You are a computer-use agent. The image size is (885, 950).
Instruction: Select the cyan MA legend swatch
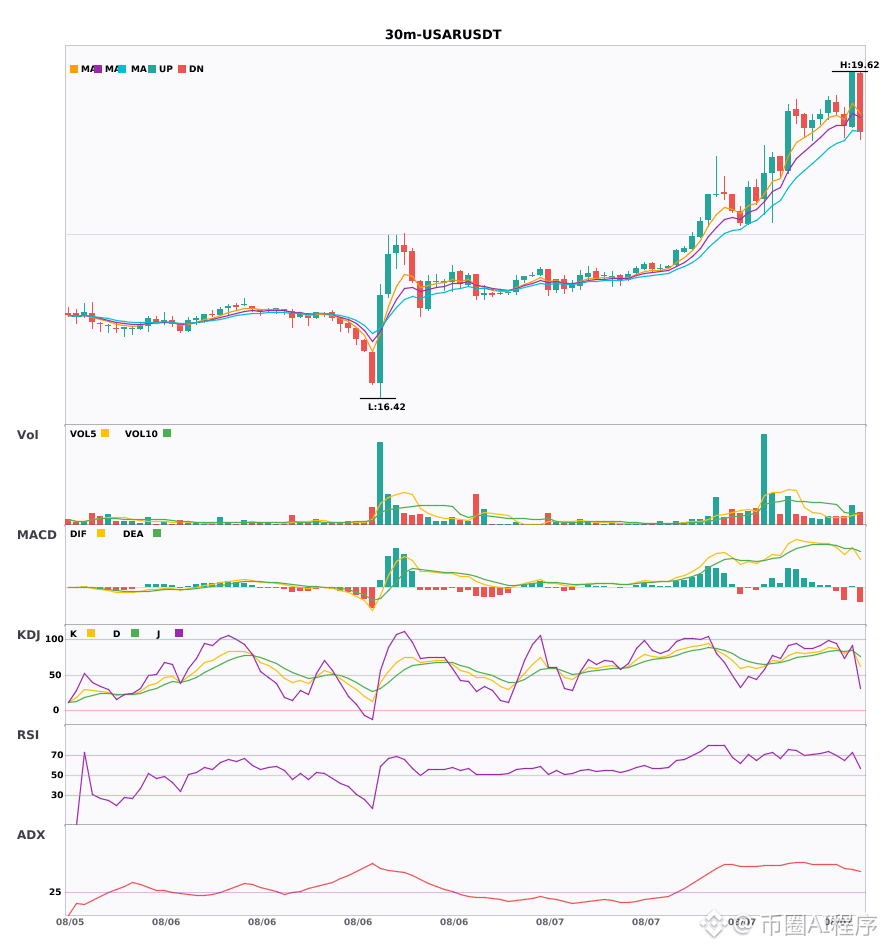(122, 69)
